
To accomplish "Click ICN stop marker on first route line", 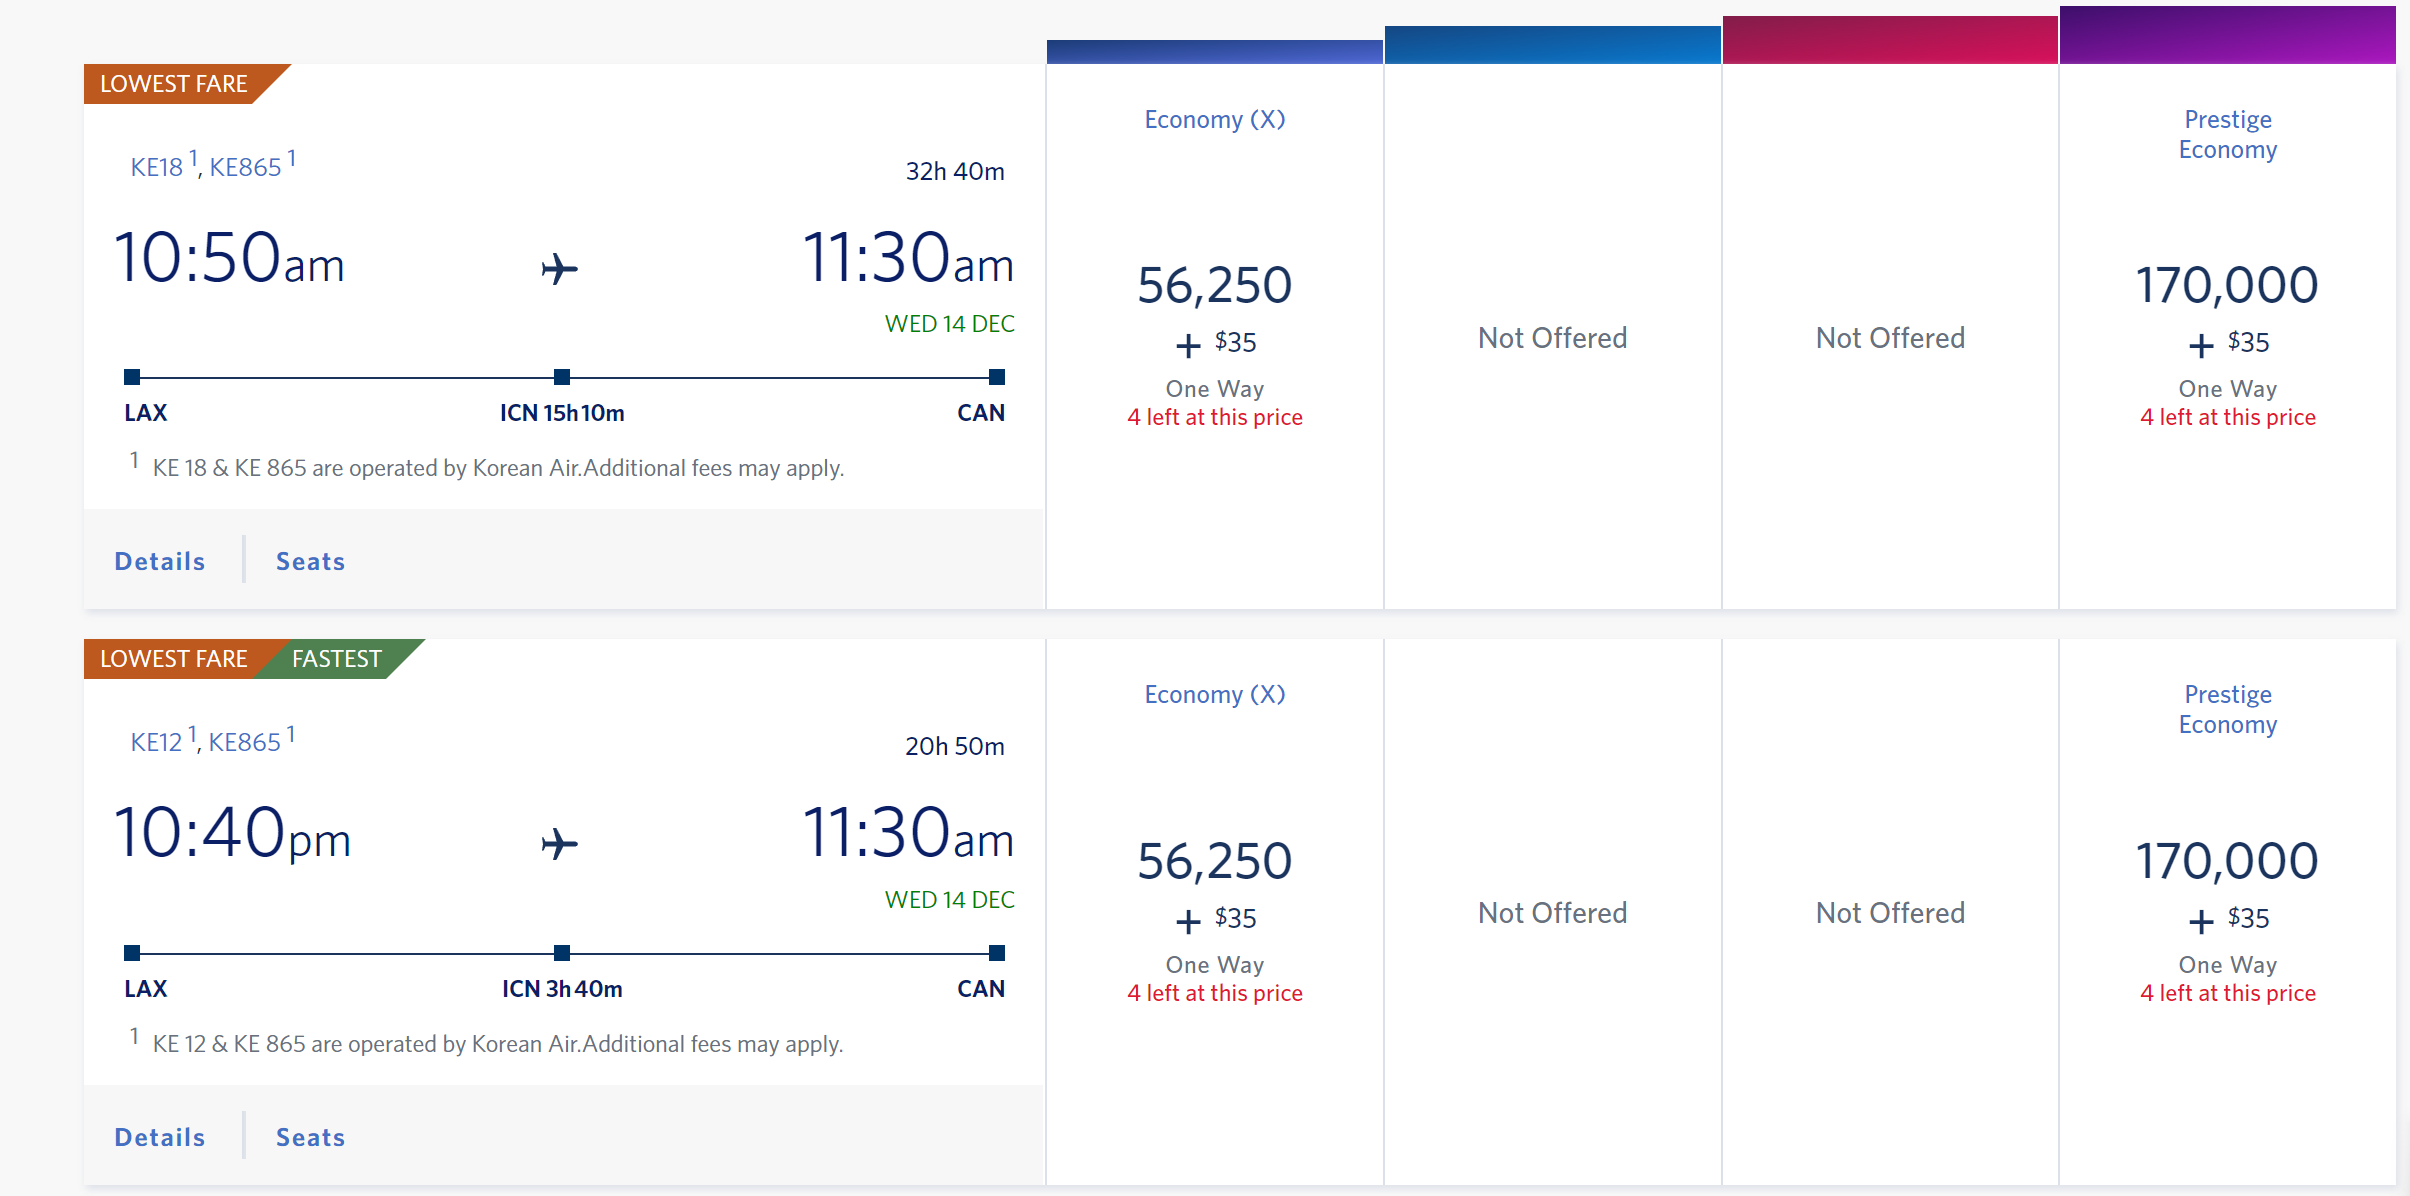I will tap(562, 377).
